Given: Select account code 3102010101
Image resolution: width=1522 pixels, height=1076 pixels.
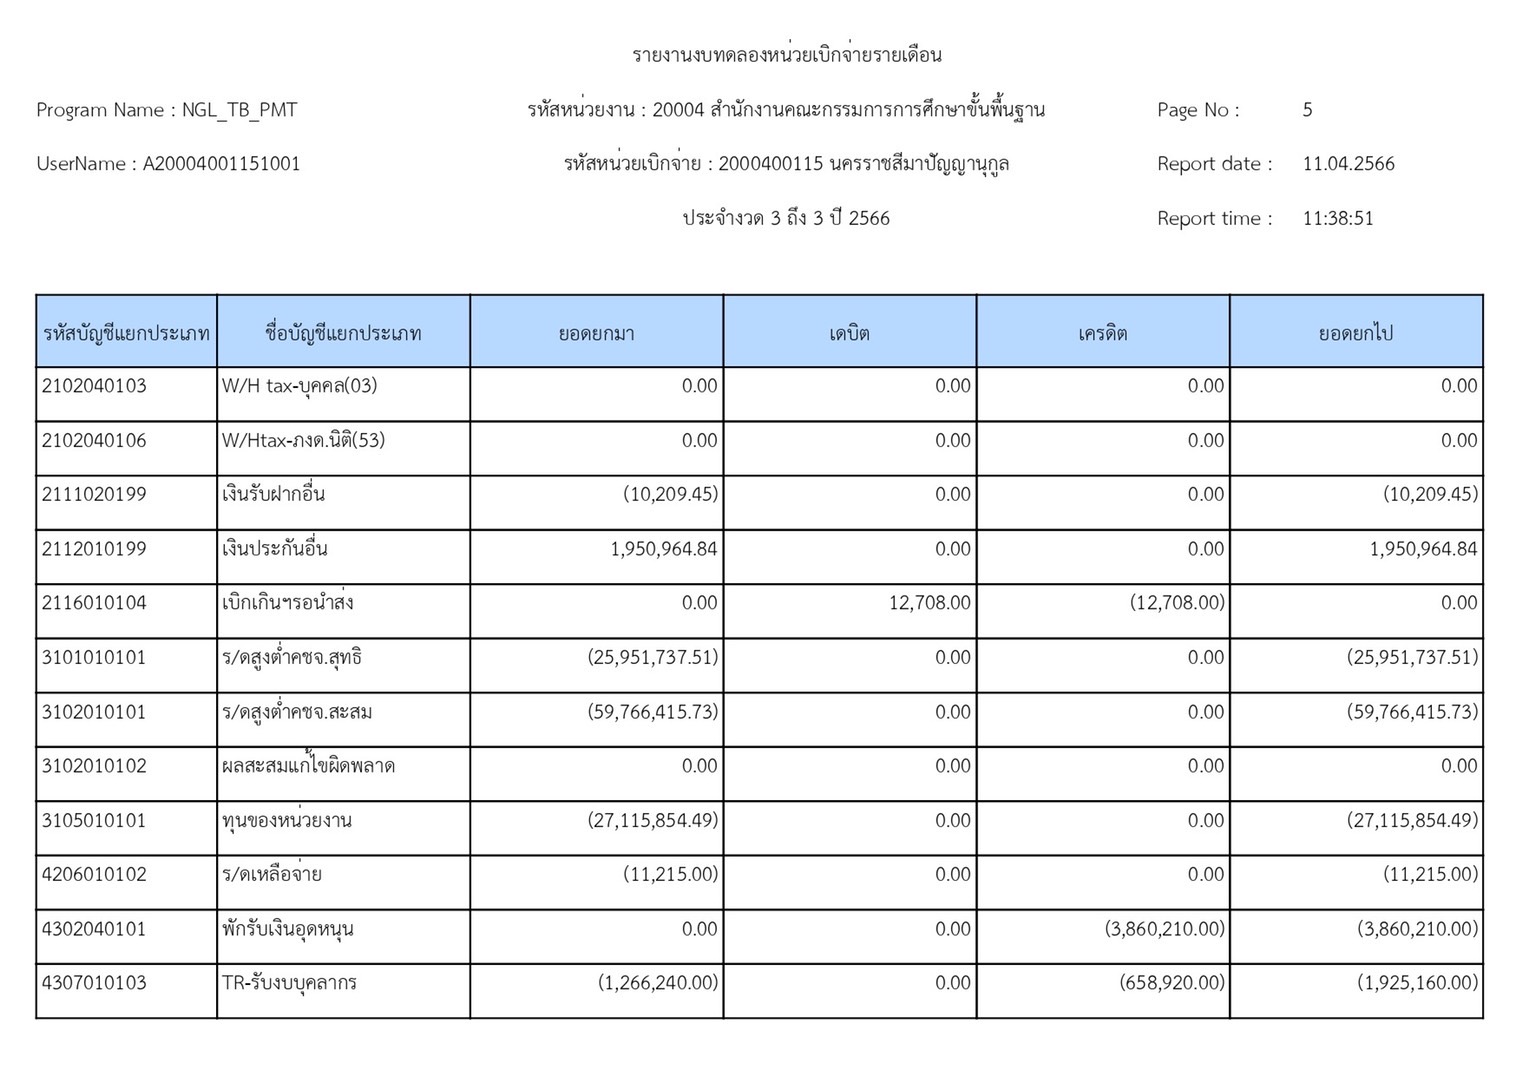Looking at the screenshot, I should 94,712.
